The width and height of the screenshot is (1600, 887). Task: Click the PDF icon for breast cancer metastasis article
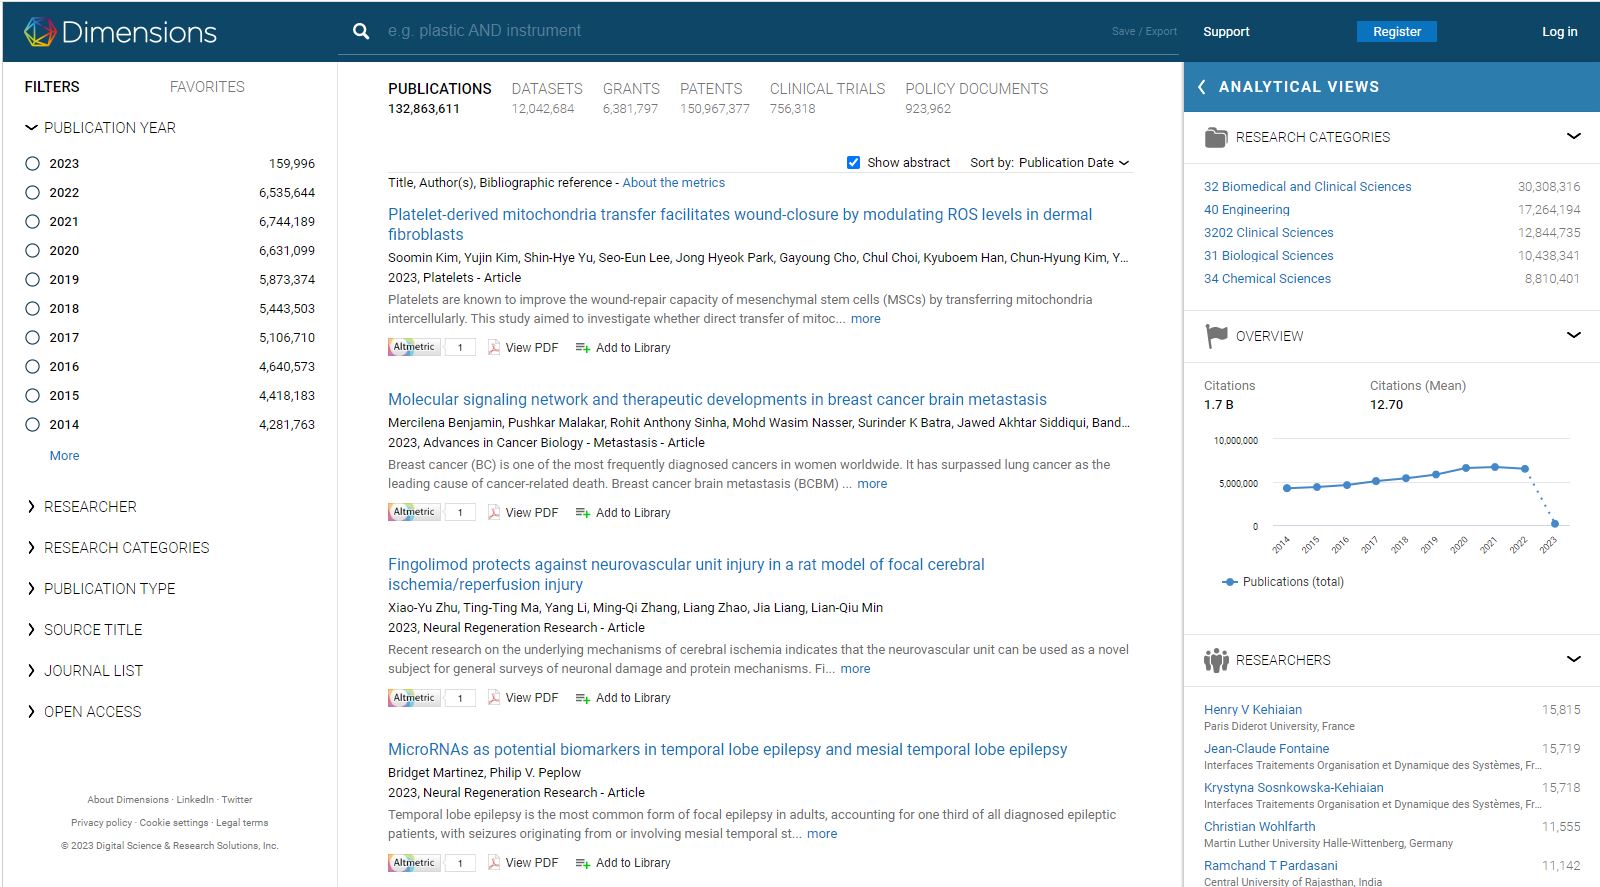494,512
